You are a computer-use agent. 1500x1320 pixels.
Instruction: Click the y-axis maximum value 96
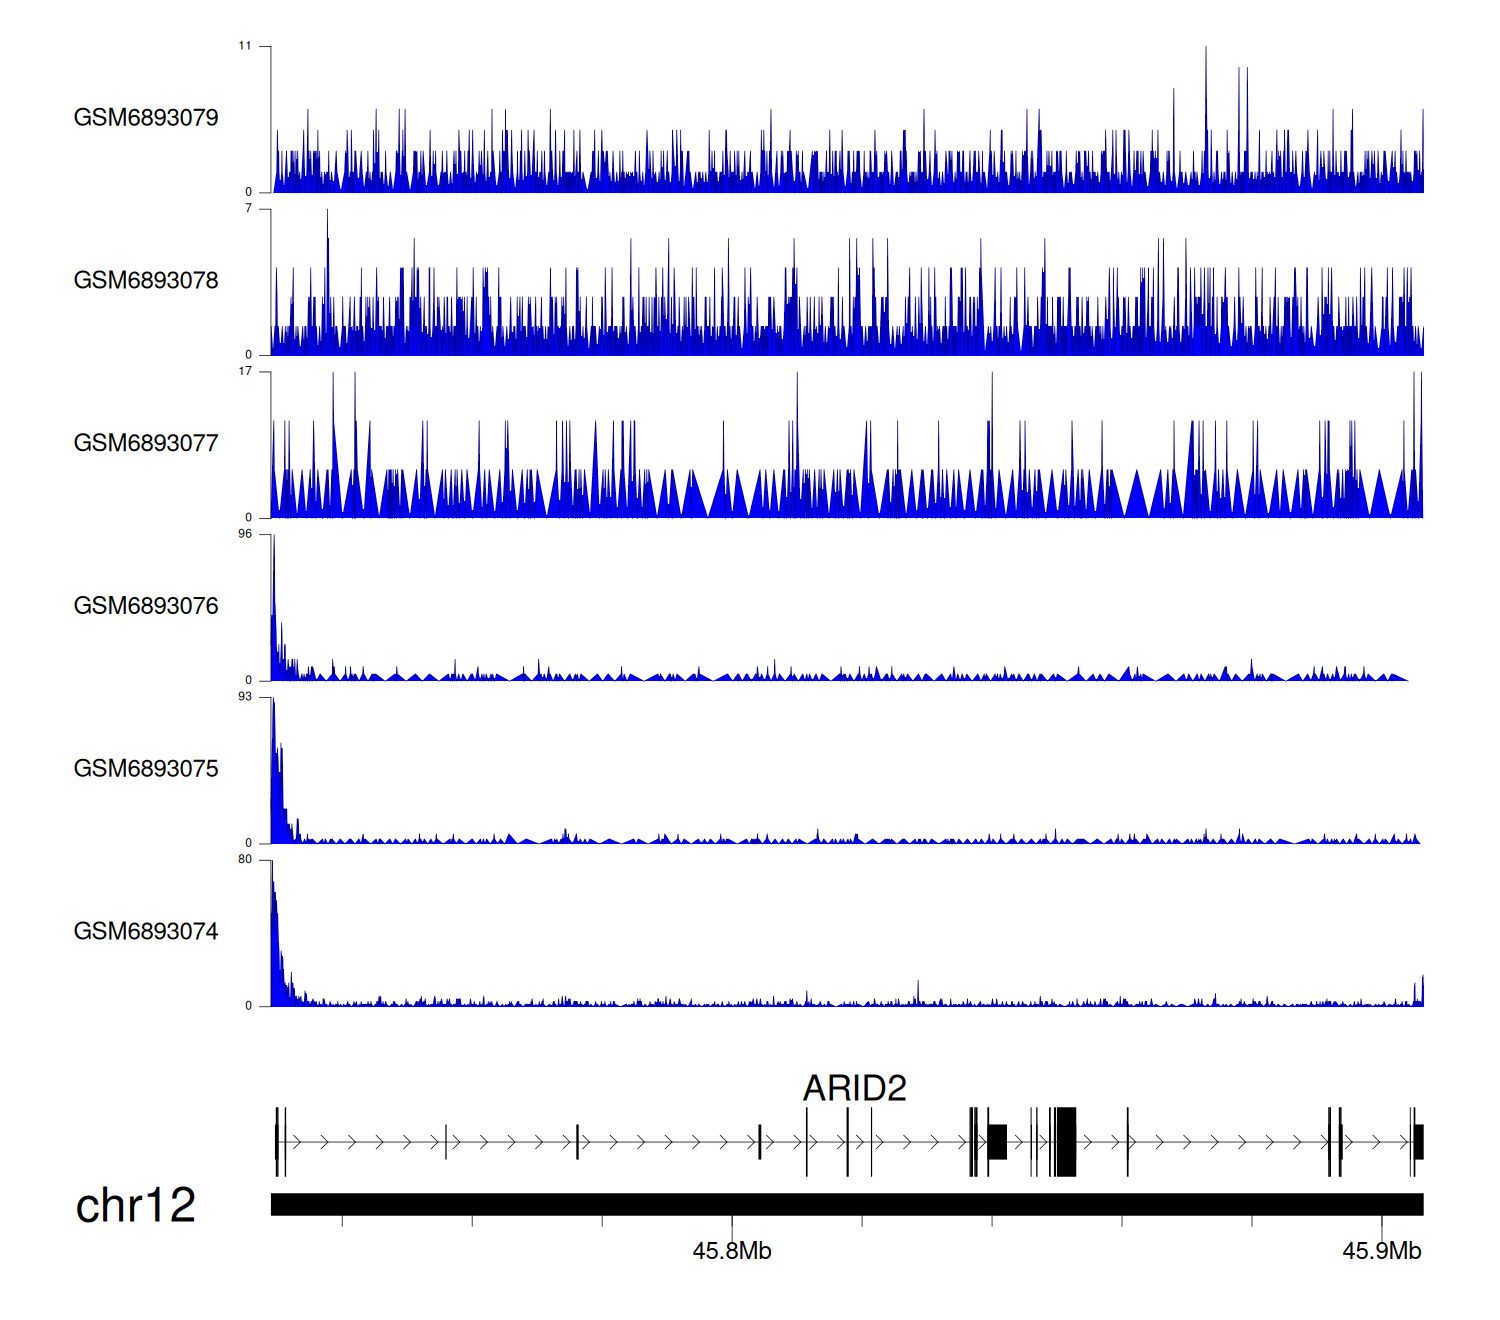(x=245, y=534)
